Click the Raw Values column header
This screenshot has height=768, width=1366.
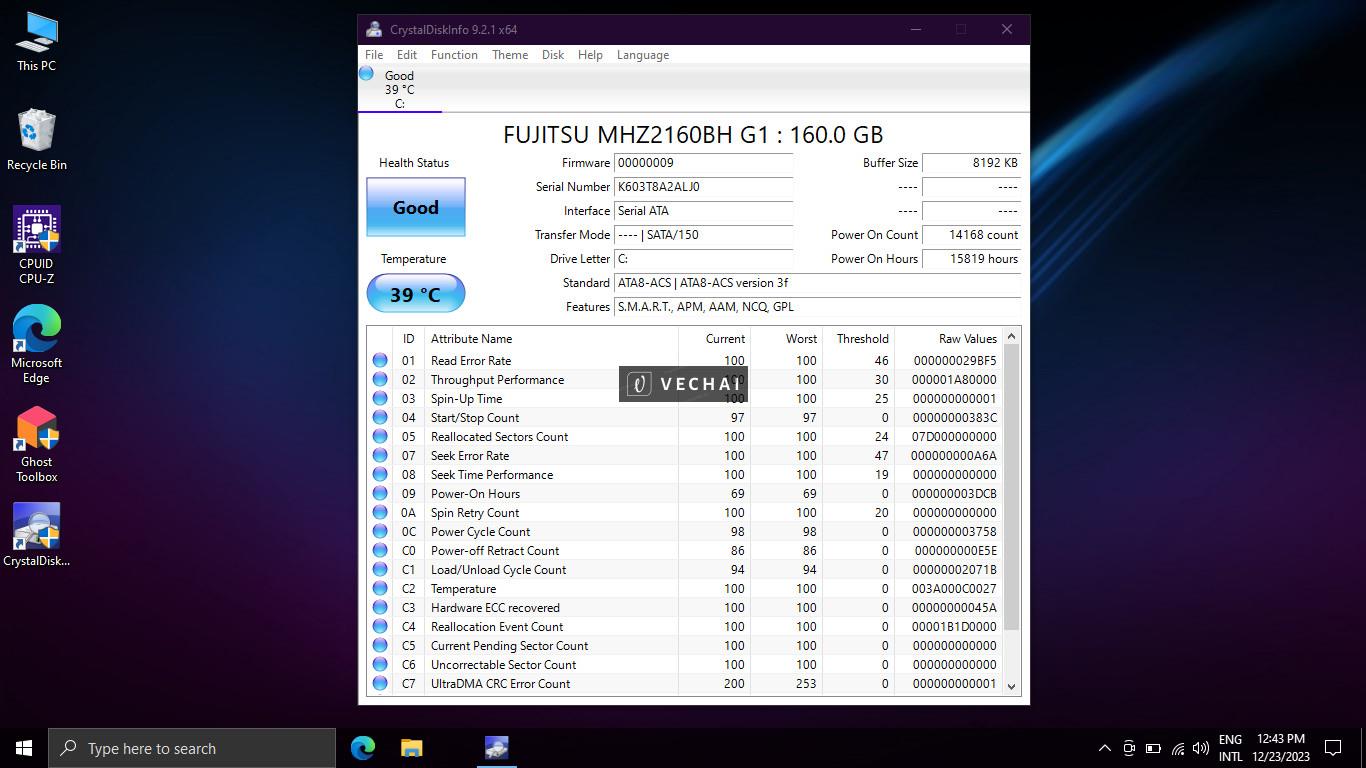pos(948,339)
